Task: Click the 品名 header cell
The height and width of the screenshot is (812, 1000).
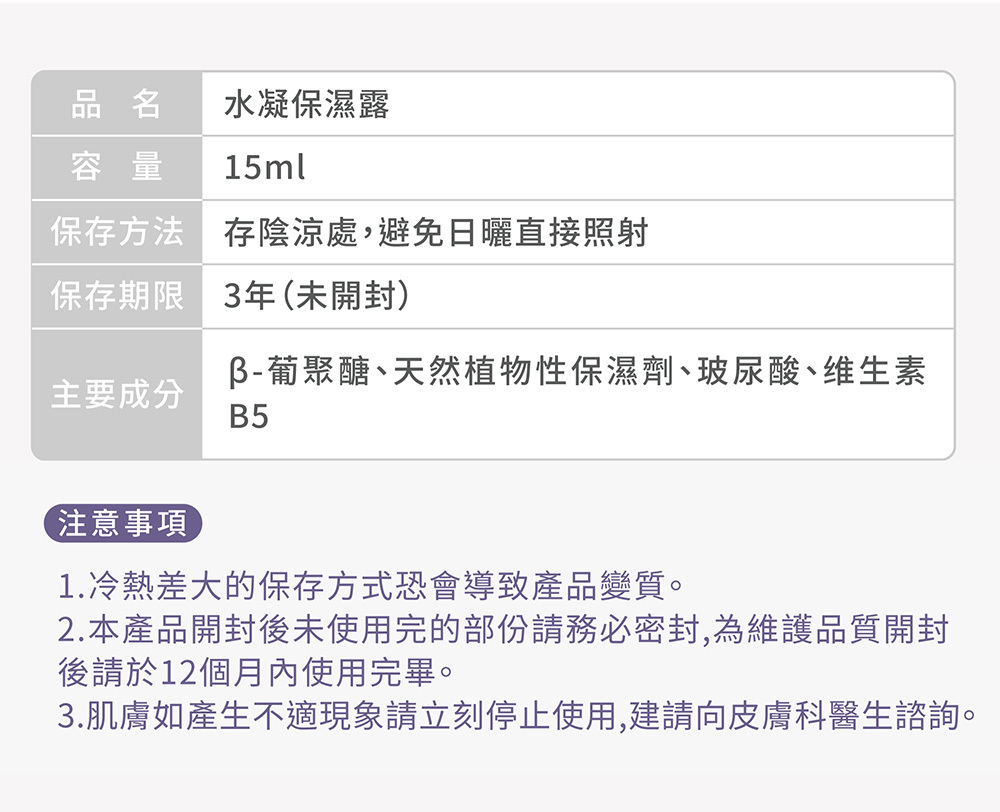Action: pyautogui.click(x=117, y=104)
